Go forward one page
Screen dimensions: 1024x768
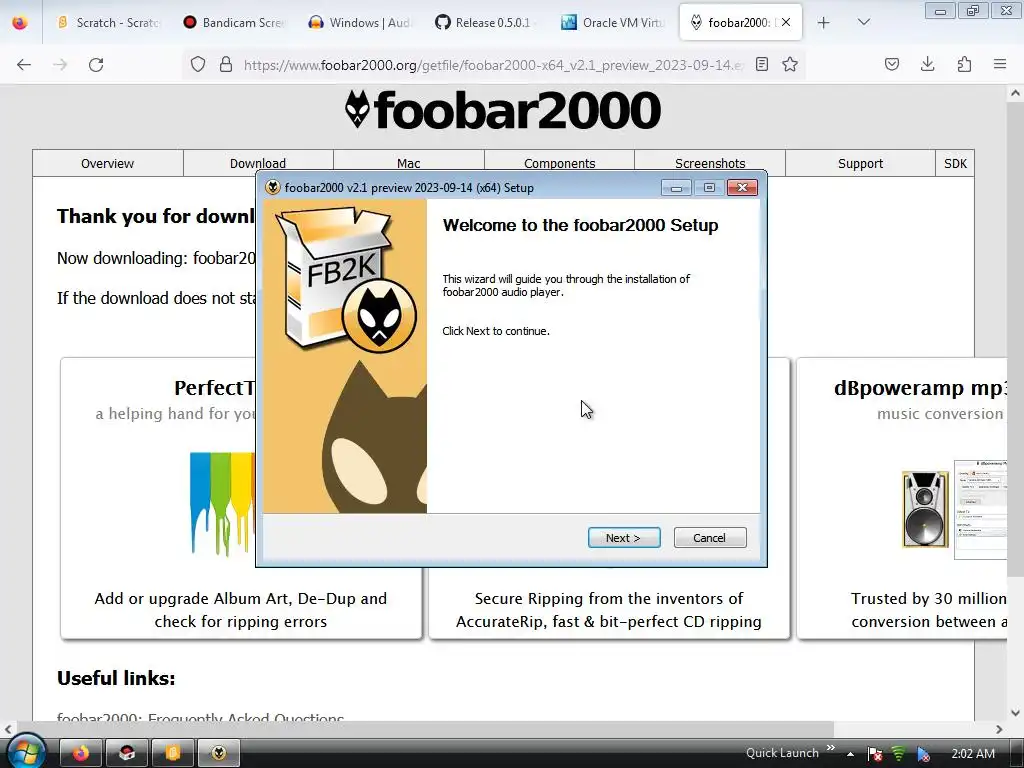[x=60, y=64]
